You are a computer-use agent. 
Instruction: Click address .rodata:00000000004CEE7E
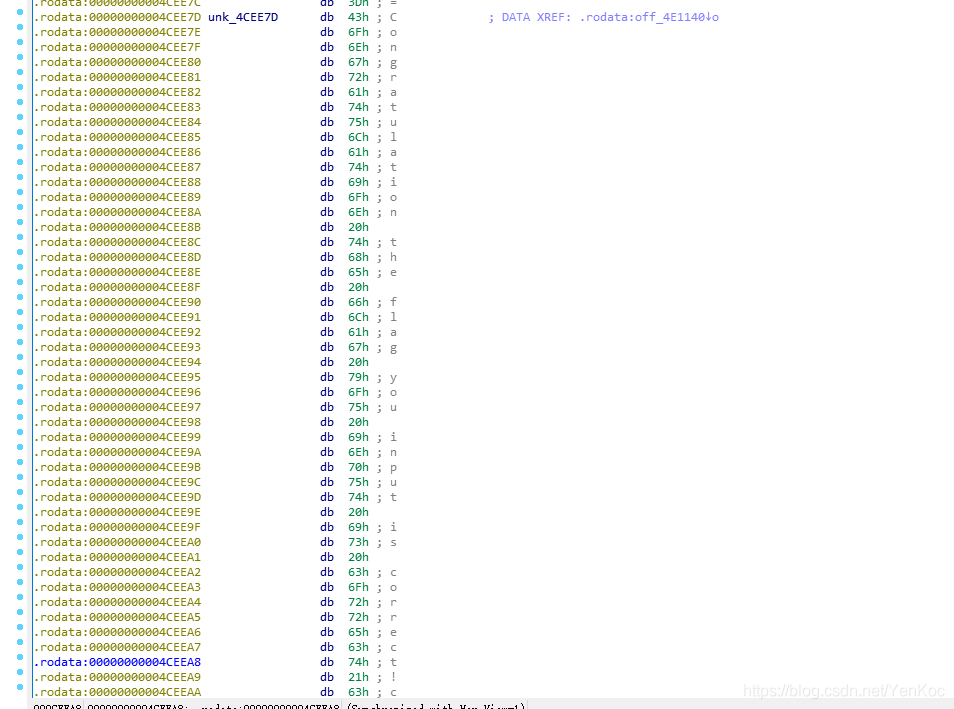click(x=117, y=32)
